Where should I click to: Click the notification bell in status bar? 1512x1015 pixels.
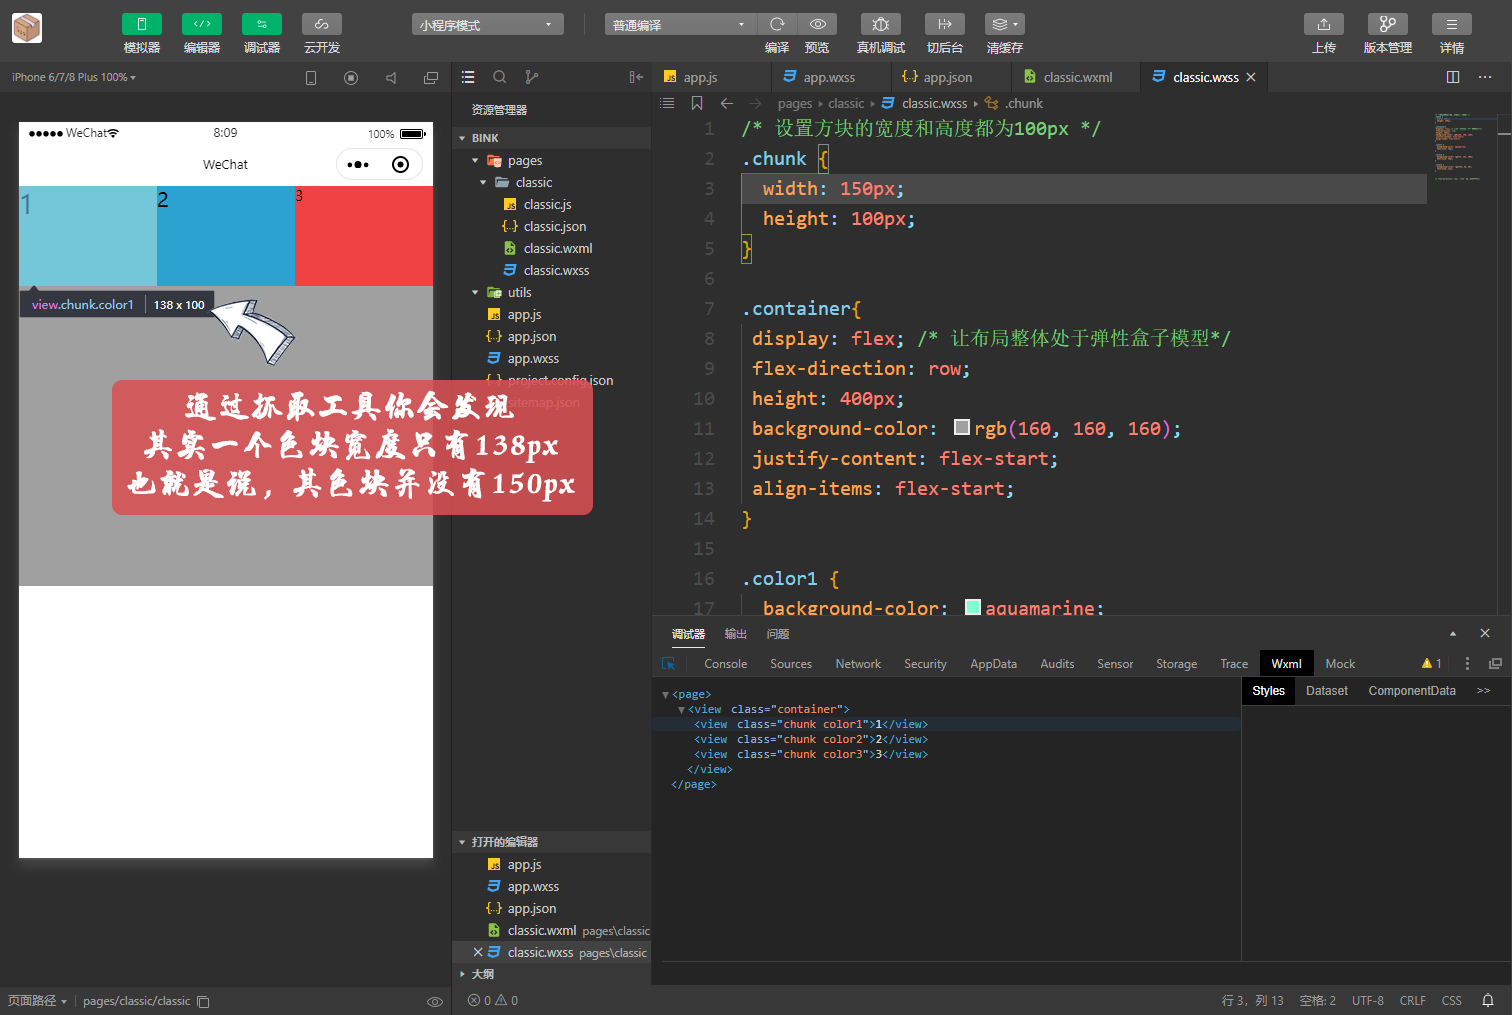click(1488, 1000)
